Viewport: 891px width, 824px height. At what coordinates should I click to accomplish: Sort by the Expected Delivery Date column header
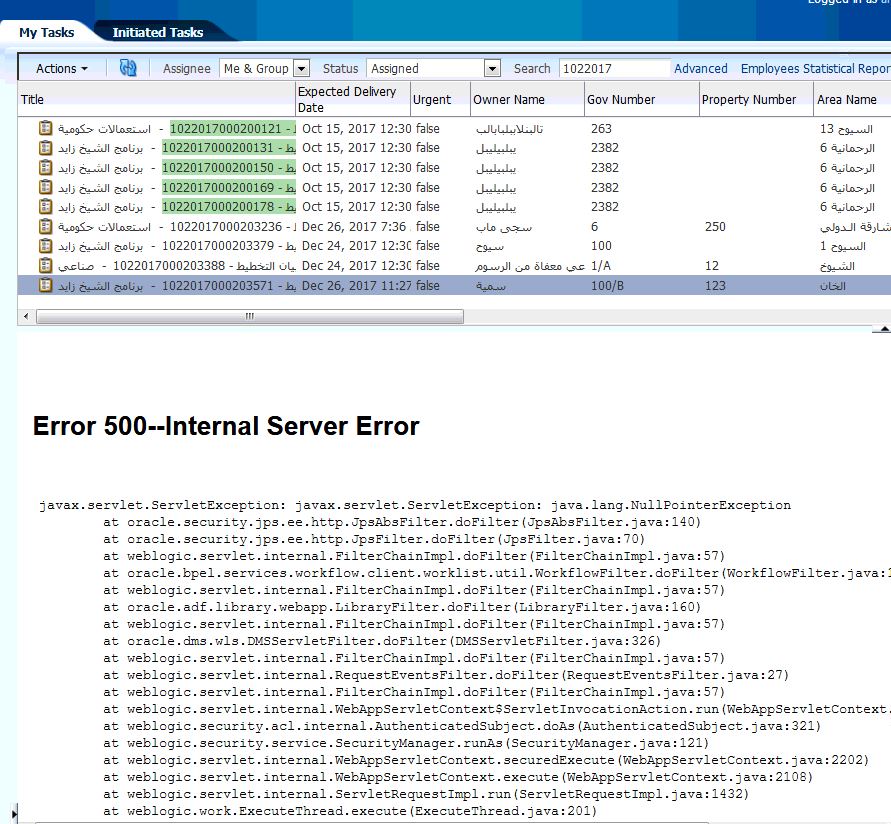click(353, 99)
